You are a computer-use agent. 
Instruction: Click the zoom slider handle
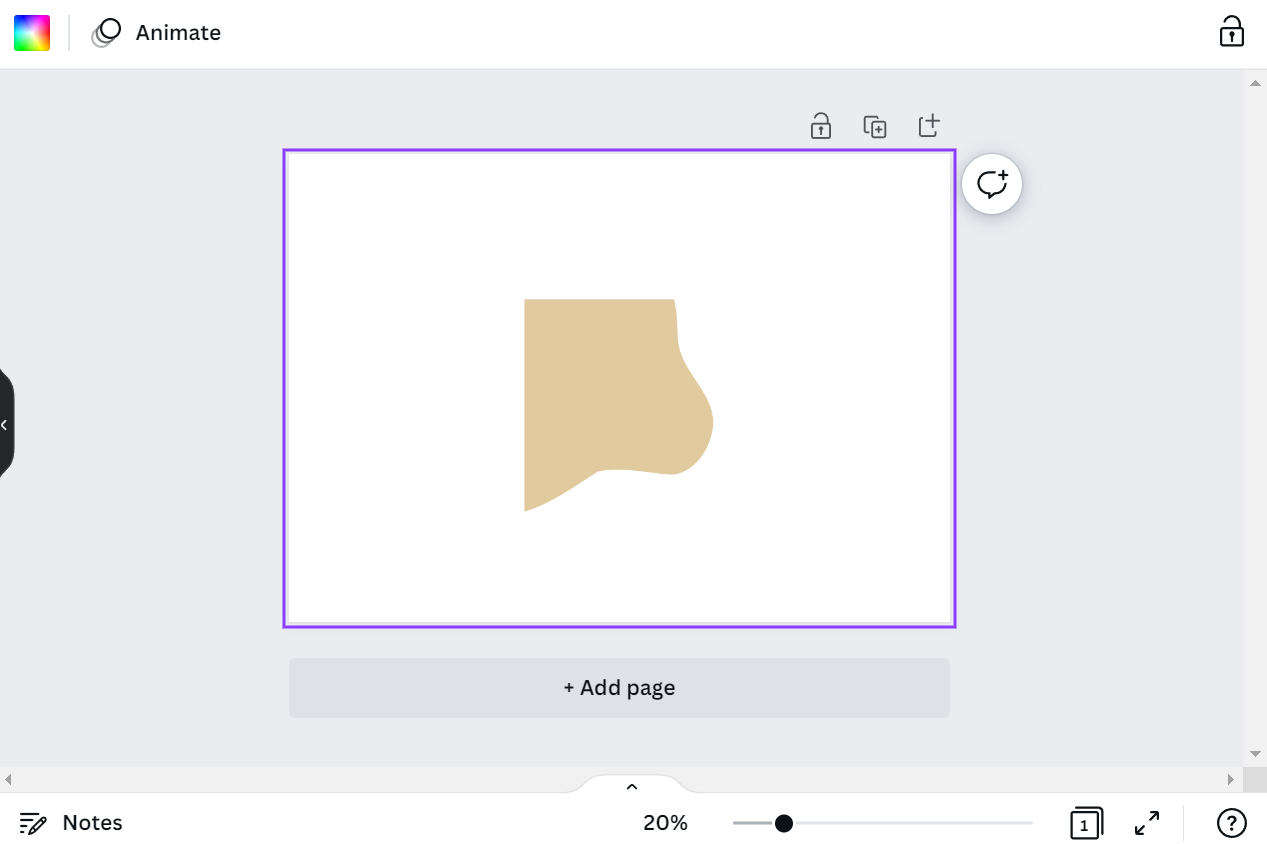784,823
